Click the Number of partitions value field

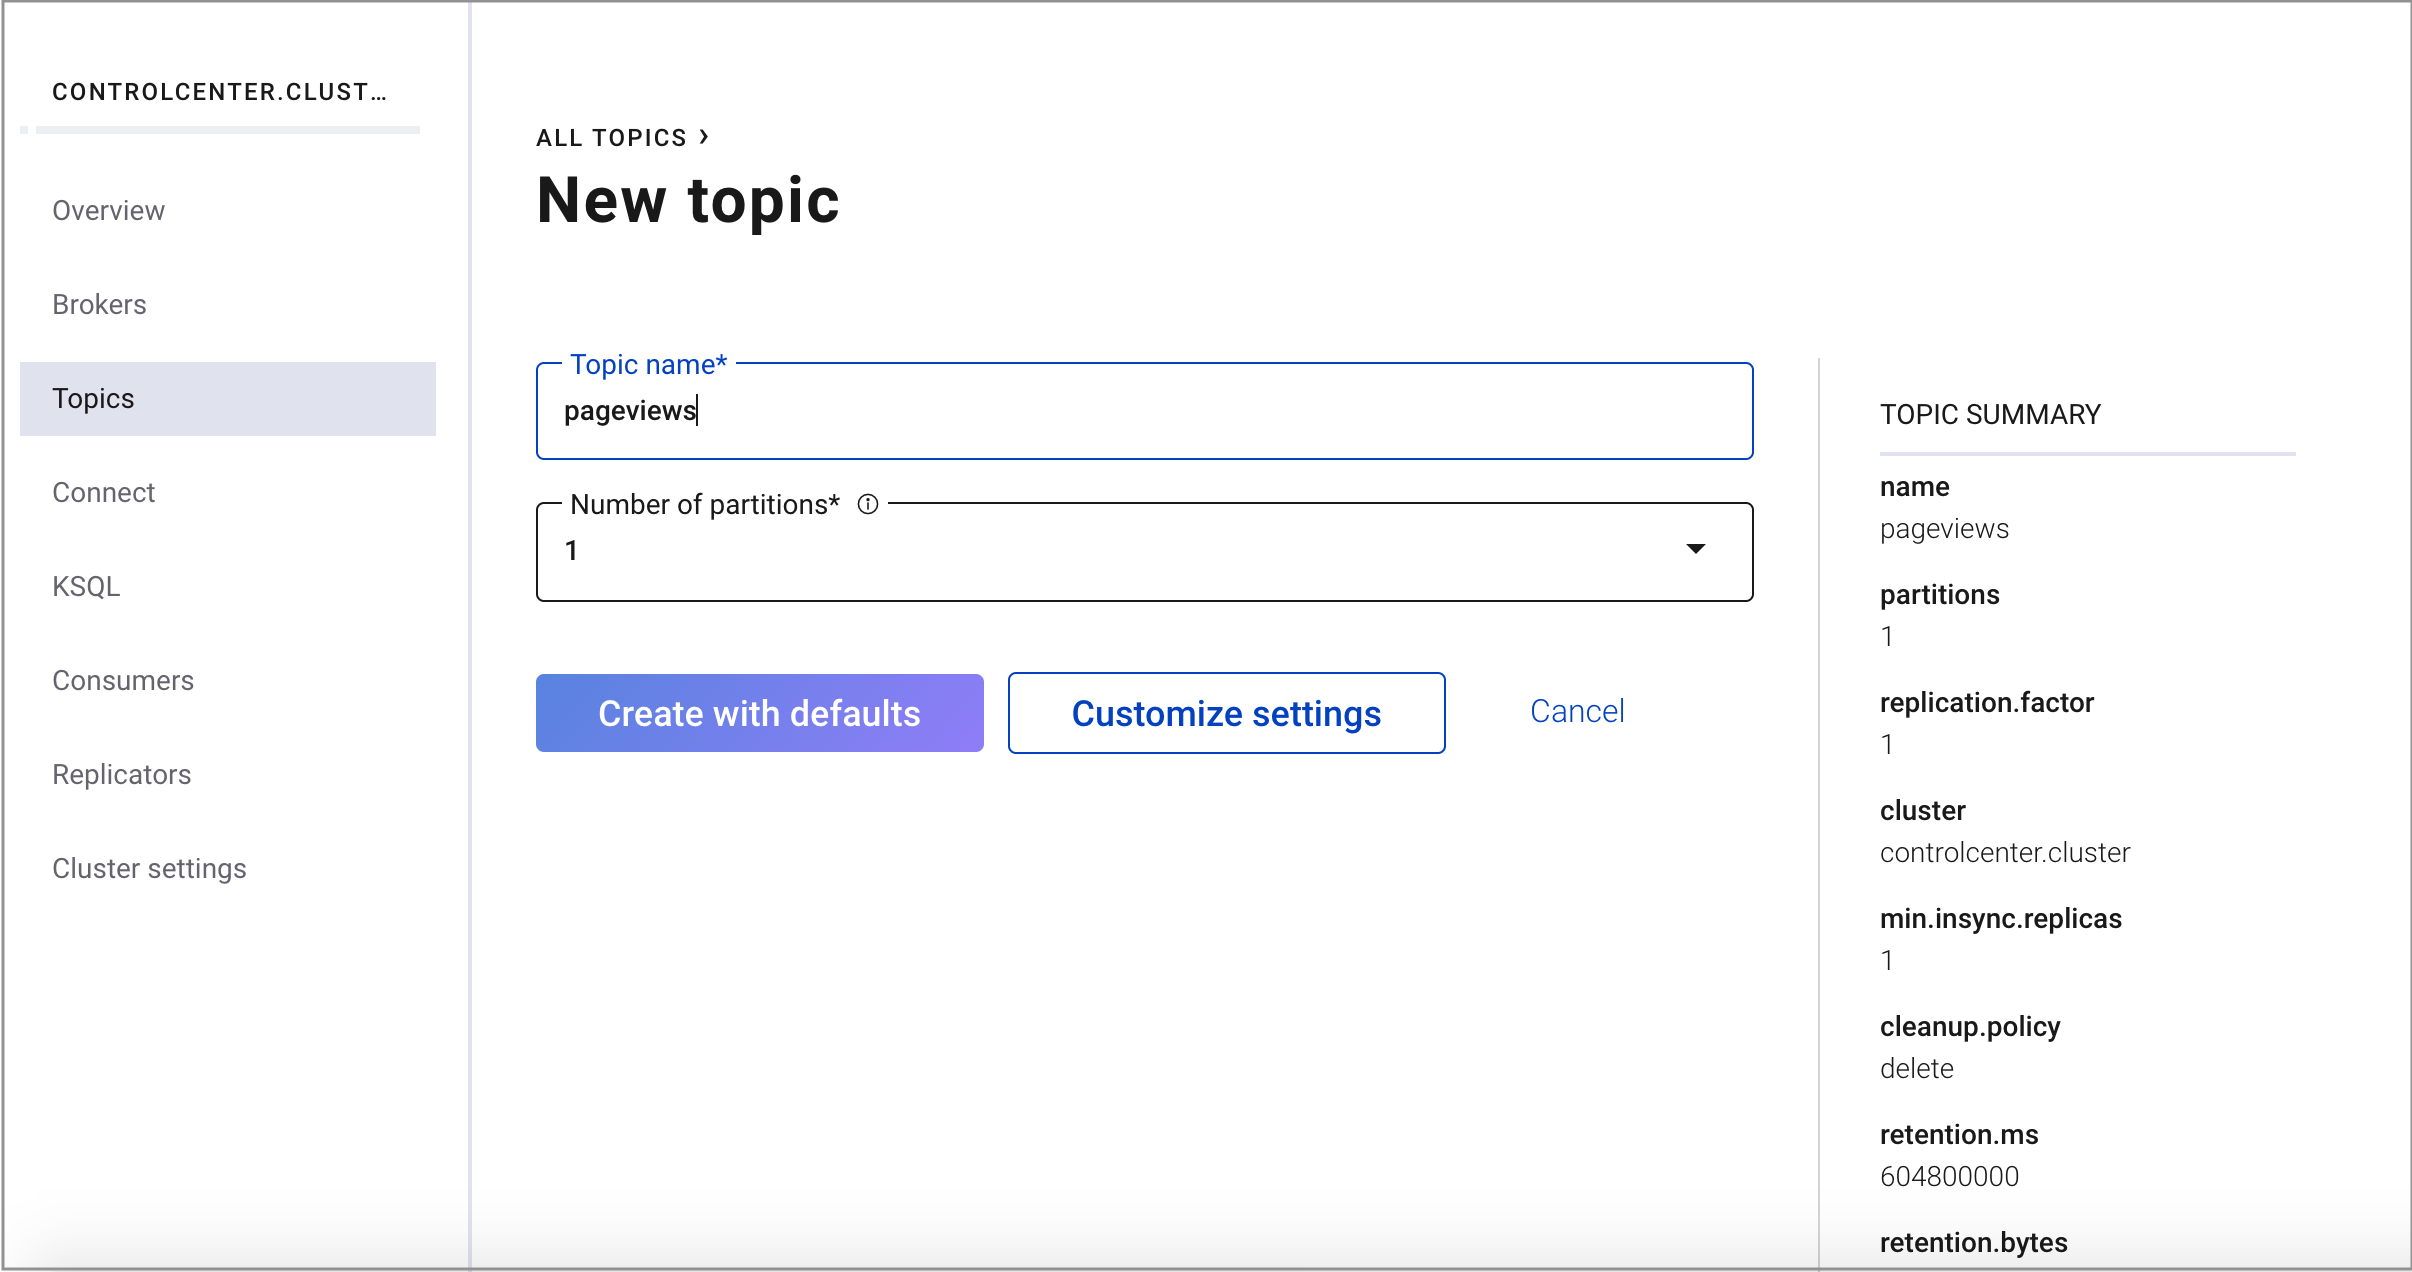tap(1100, 551)
